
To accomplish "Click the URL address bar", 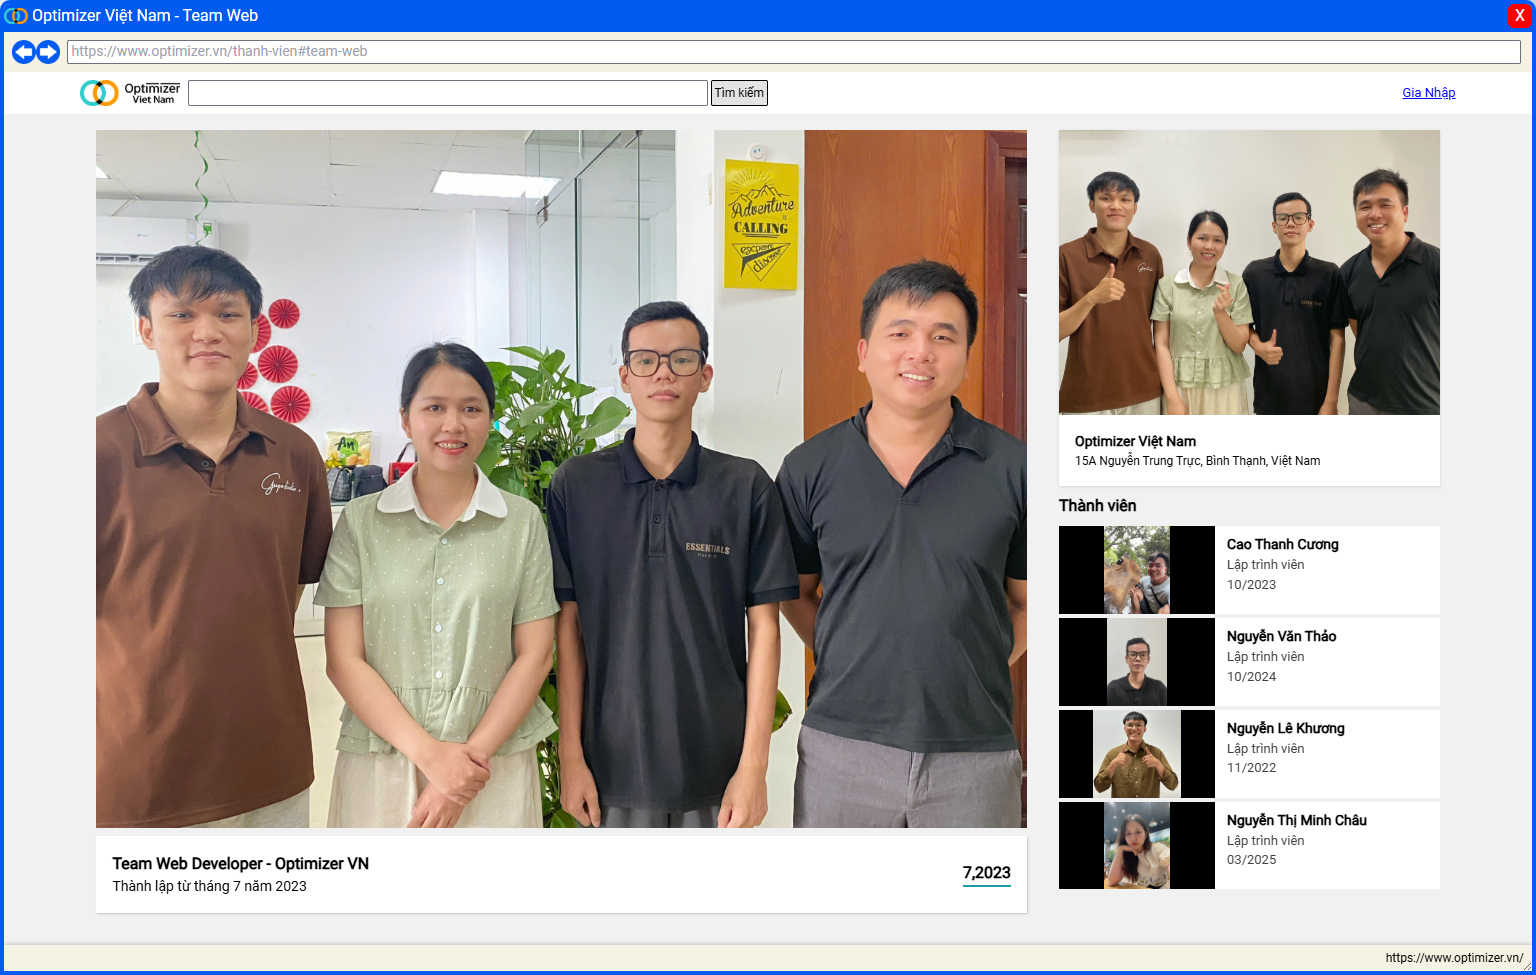I will 793,52.
